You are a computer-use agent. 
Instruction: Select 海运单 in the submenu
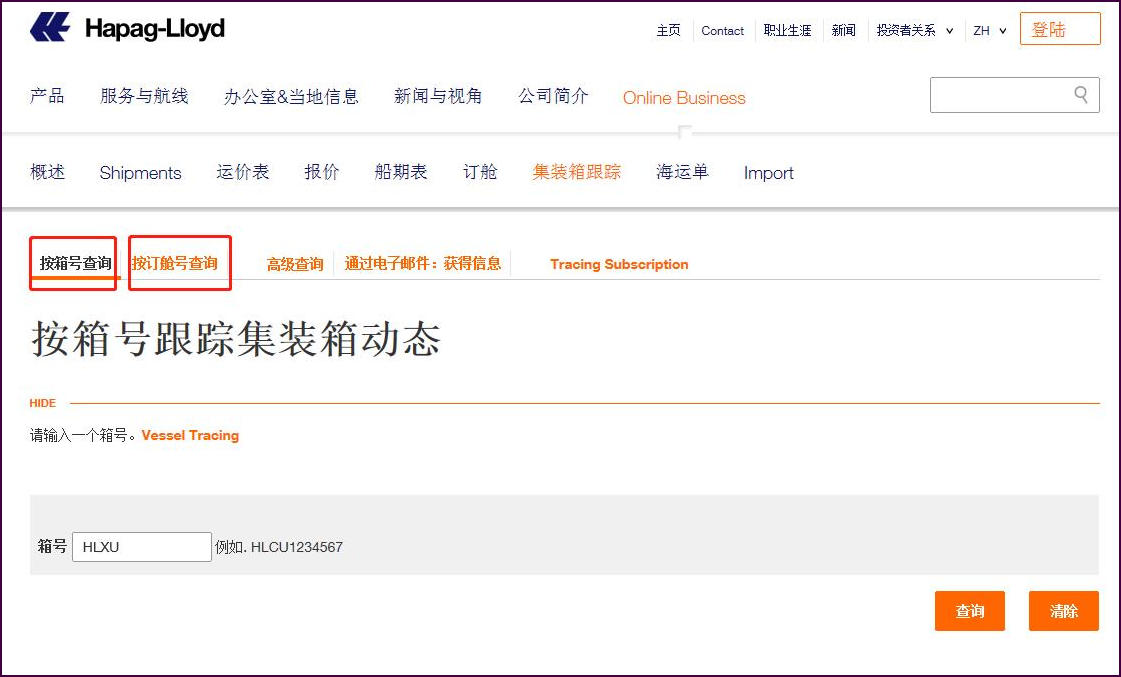(x=682, y=172)
